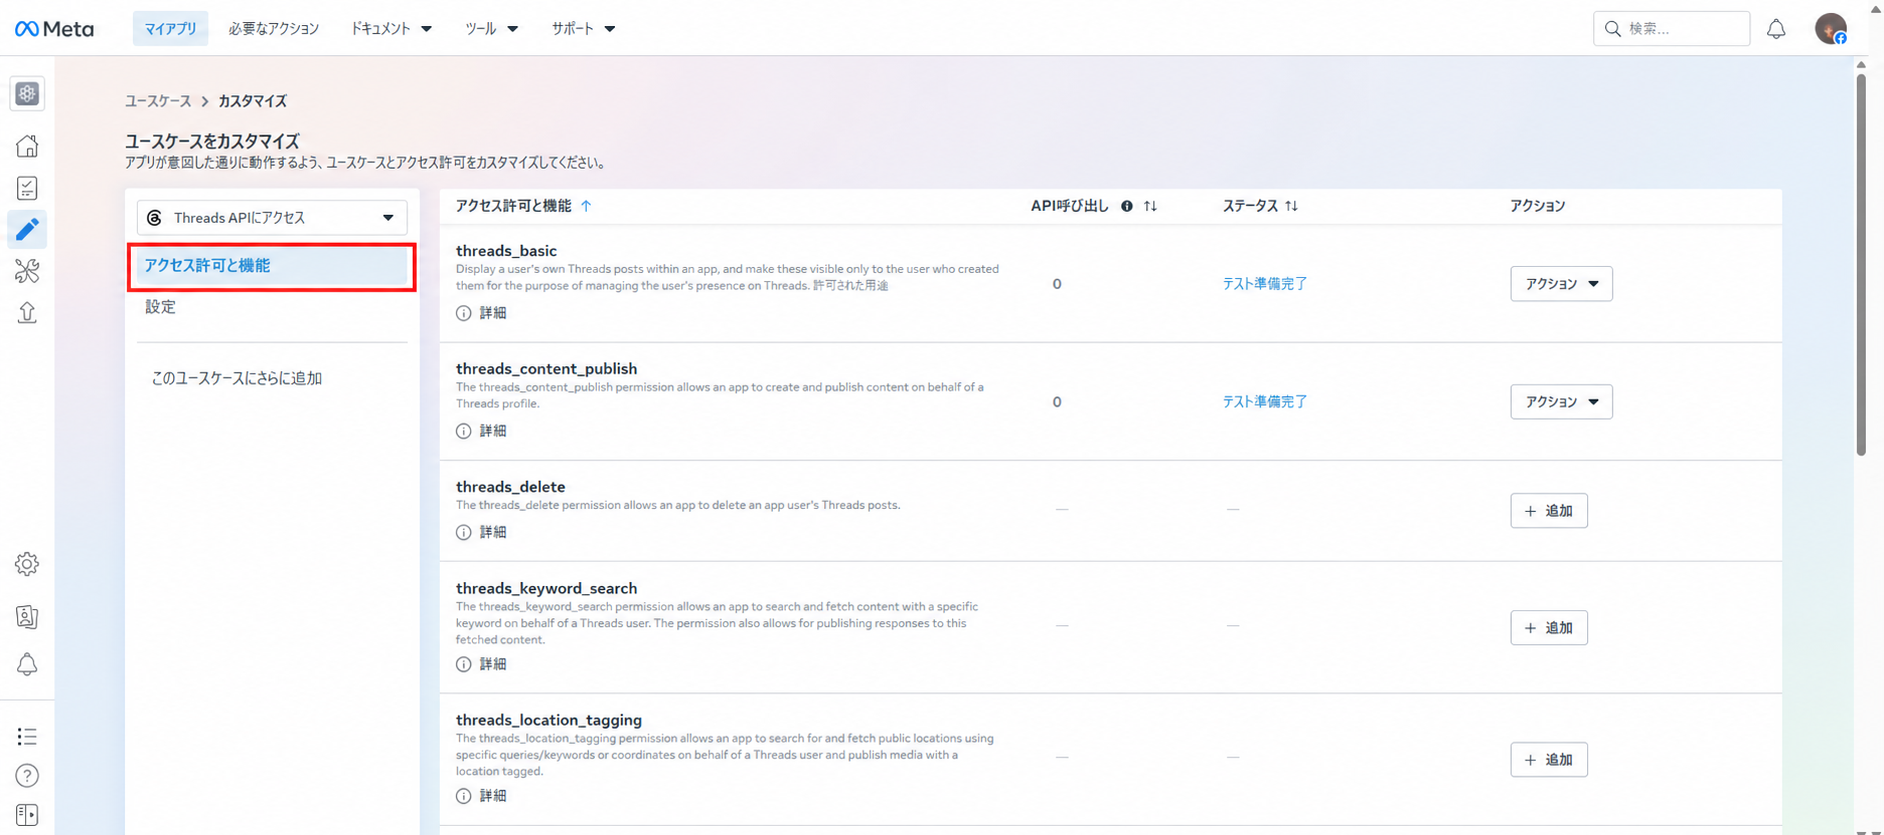
Task: Click the threads_basic permission name
Action: pos(506,251)
